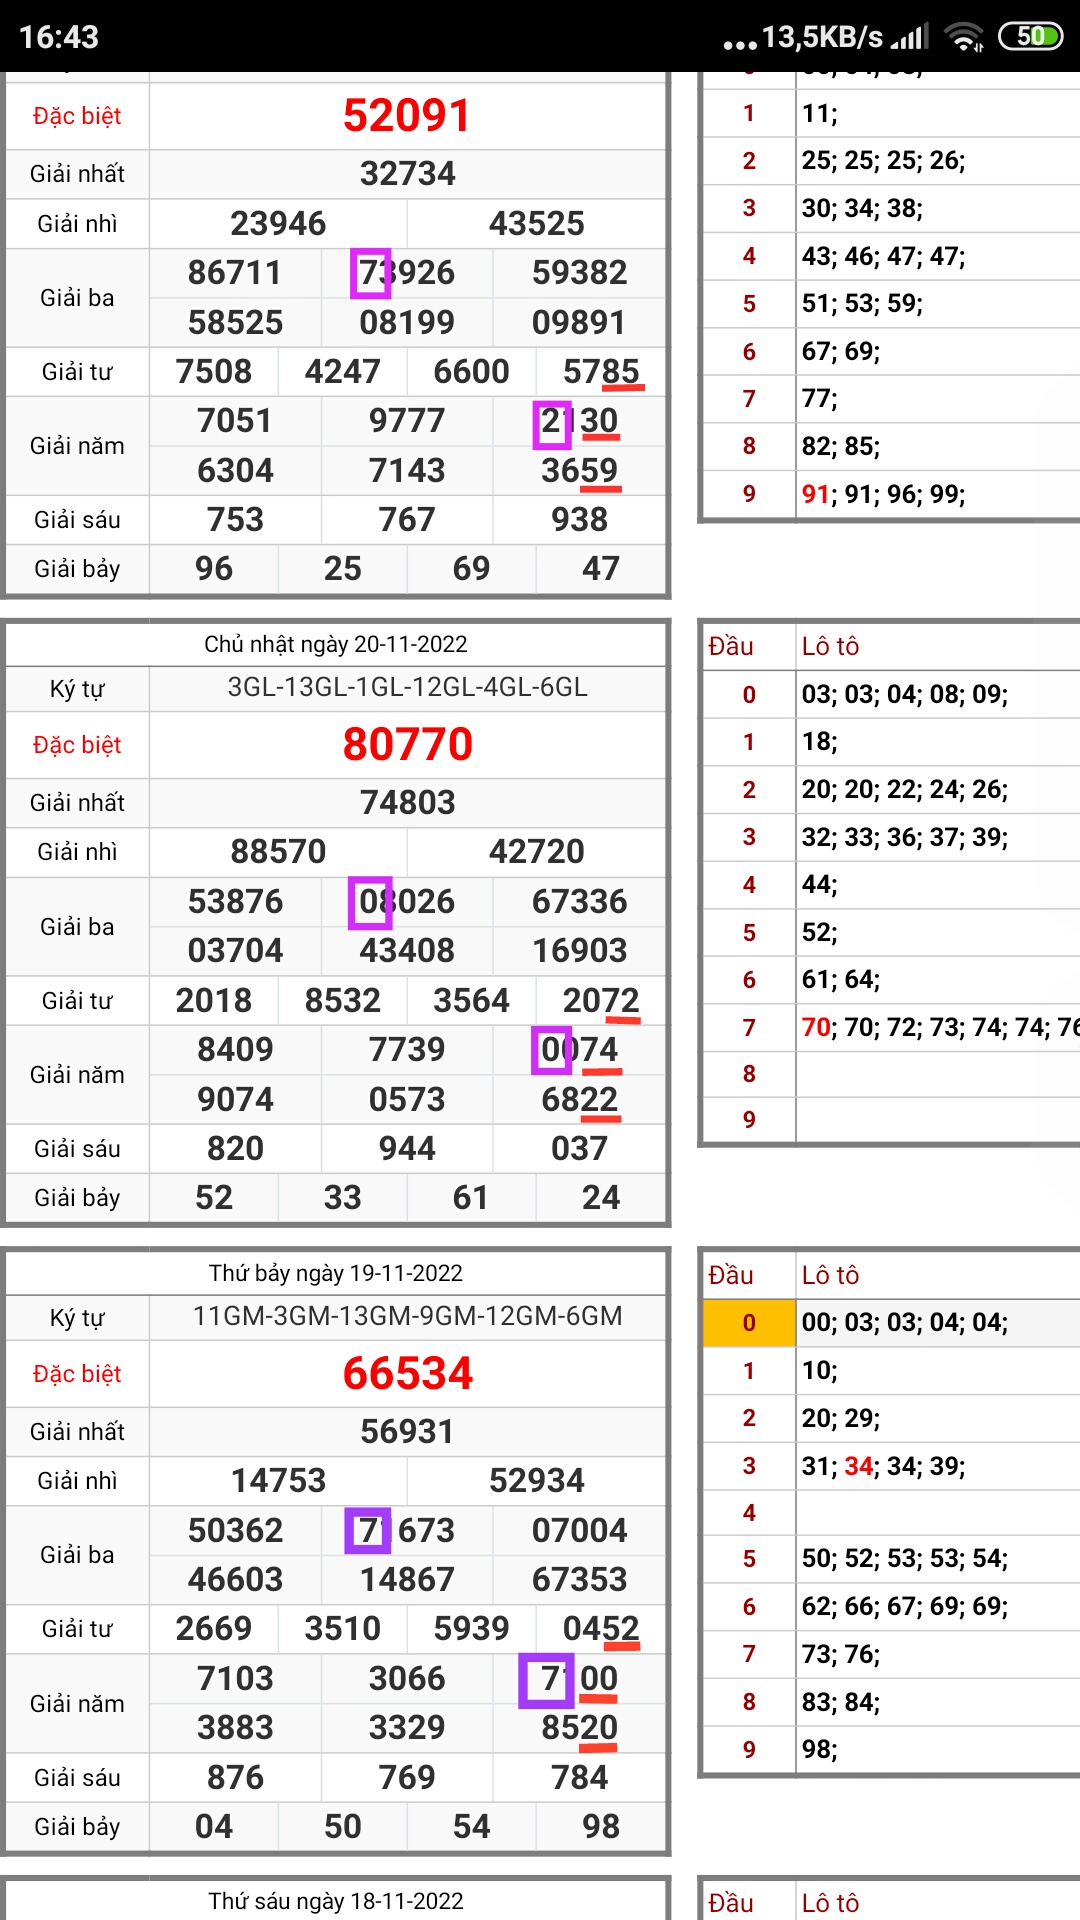Tap third prize number 86711
1080x1920 pixels.
click(x=235, y=273)
